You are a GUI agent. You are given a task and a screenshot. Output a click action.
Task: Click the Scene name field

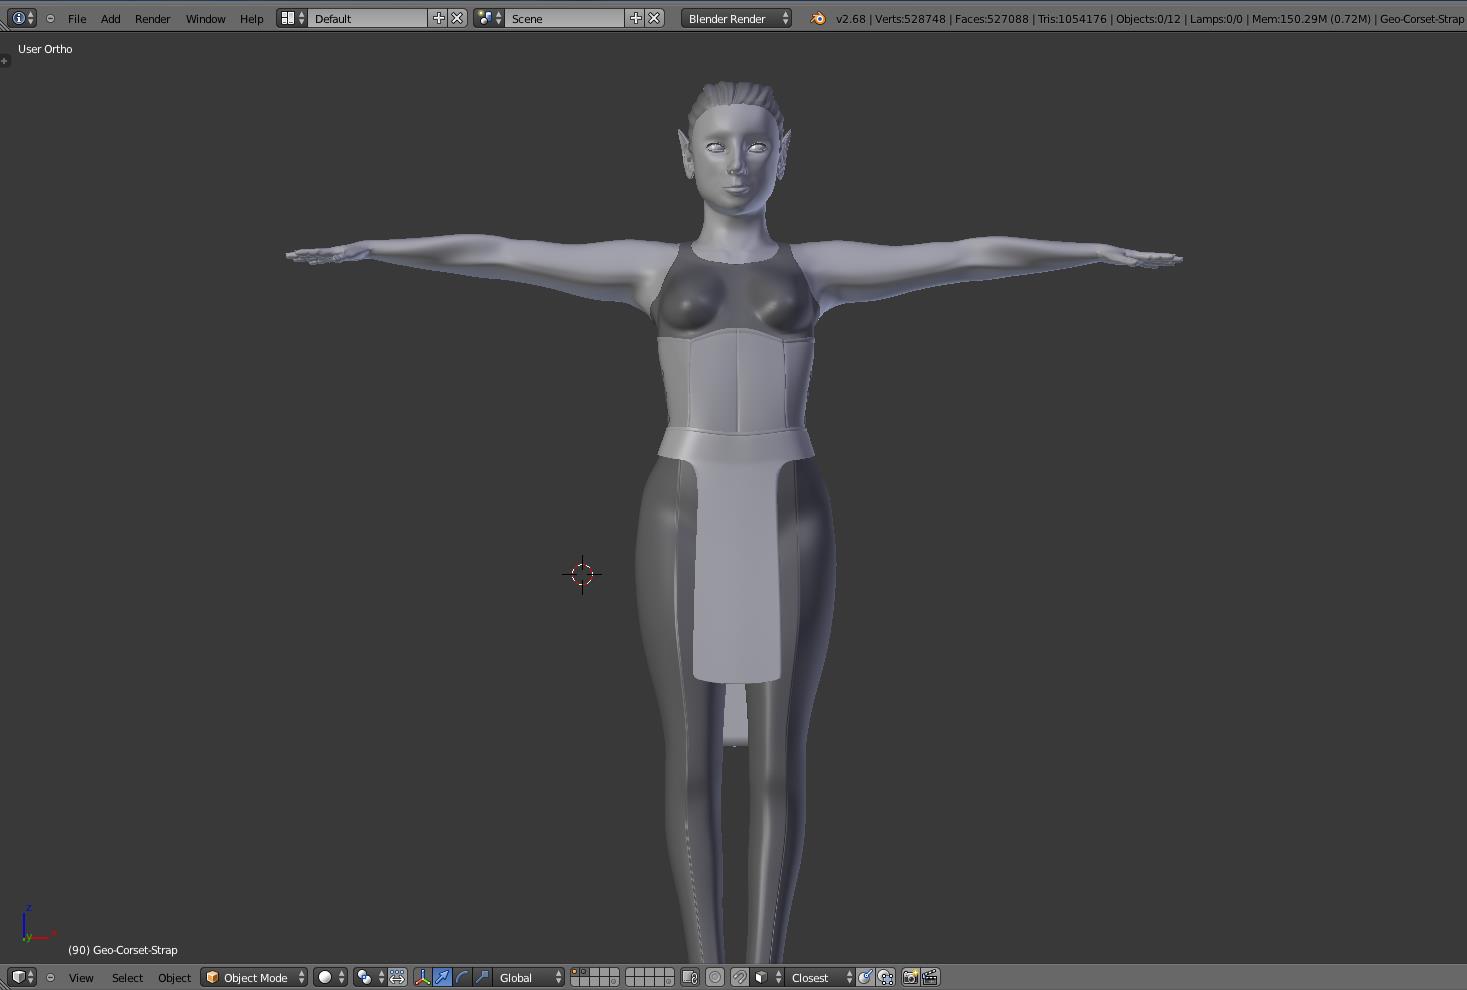point(565,18)
